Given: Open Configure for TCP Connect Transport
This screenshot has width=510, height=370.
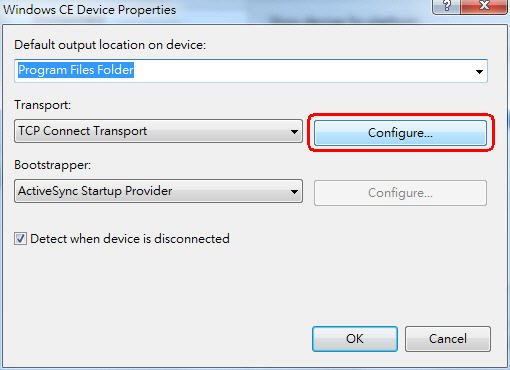Looking at the screenshot, I should (x=400, y=133).
